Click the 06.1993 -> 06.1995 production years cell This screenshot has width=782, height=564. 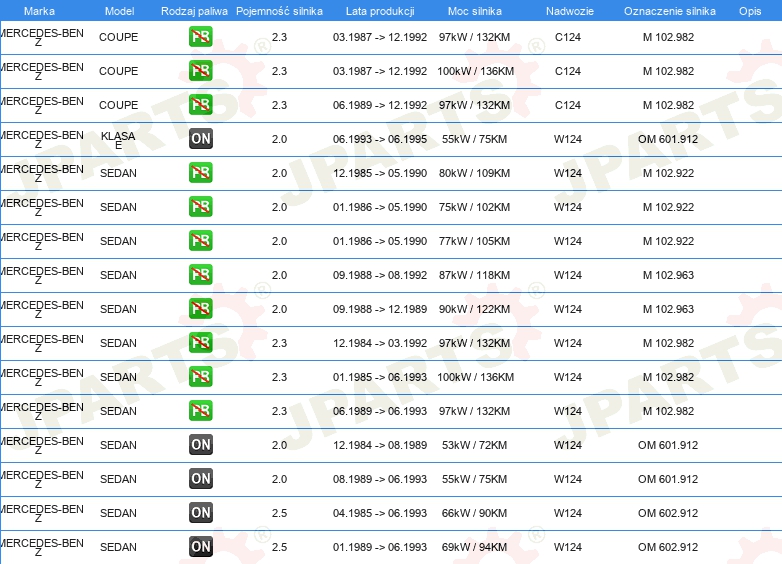click(380, 139)
